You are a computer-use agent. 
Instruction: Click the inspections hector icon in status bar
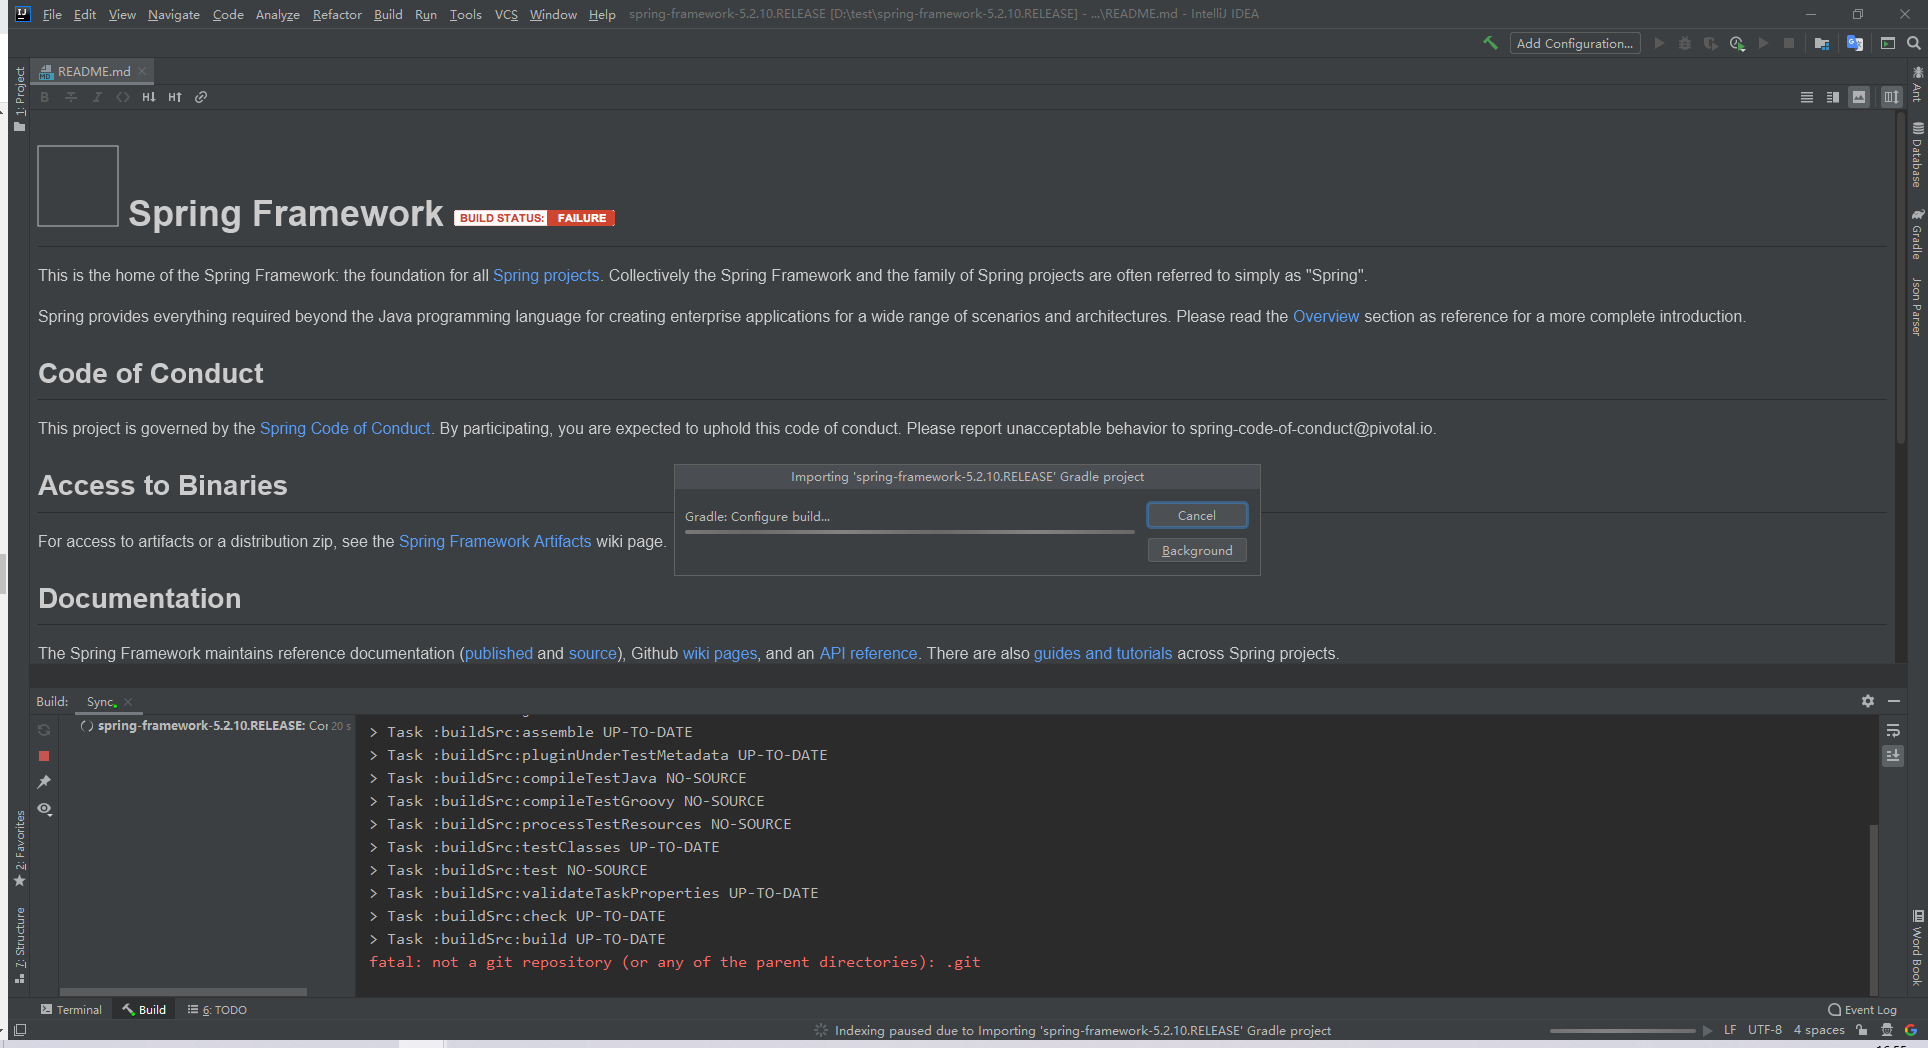pyautogui.click(x=1887, y=1030)
